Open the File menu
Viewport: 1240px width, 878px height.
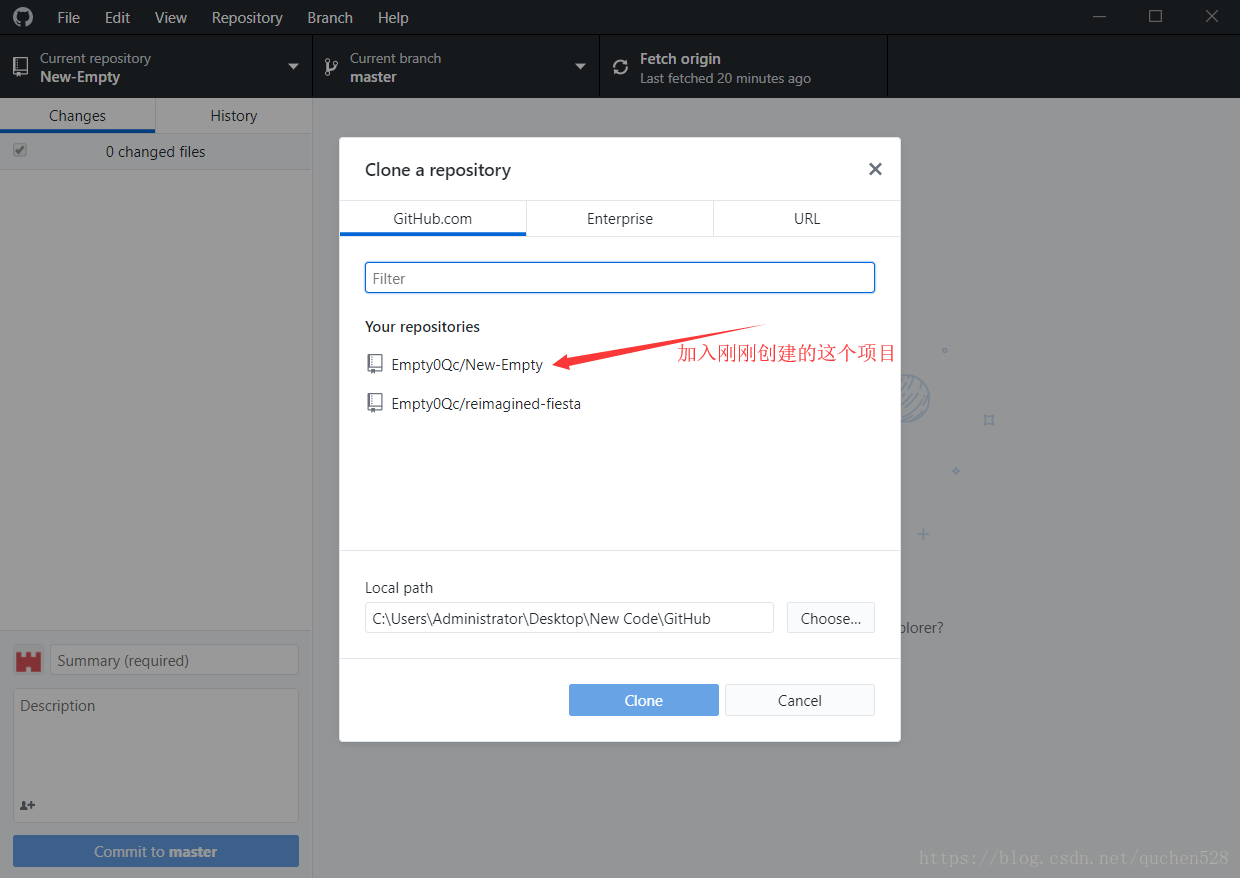tap(69, 17)
